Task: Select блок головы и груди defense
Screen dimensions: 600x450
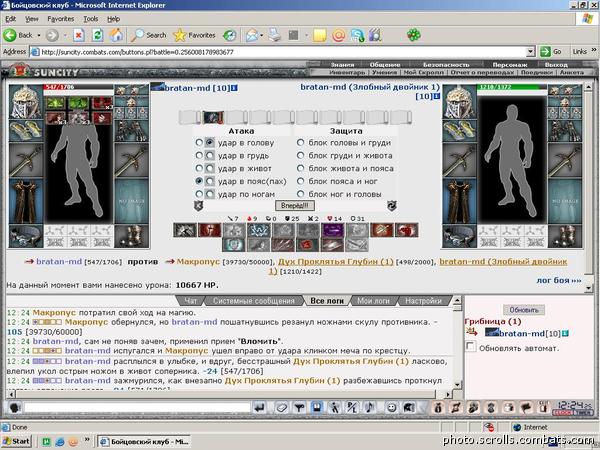Action: (x=301, y=142)
